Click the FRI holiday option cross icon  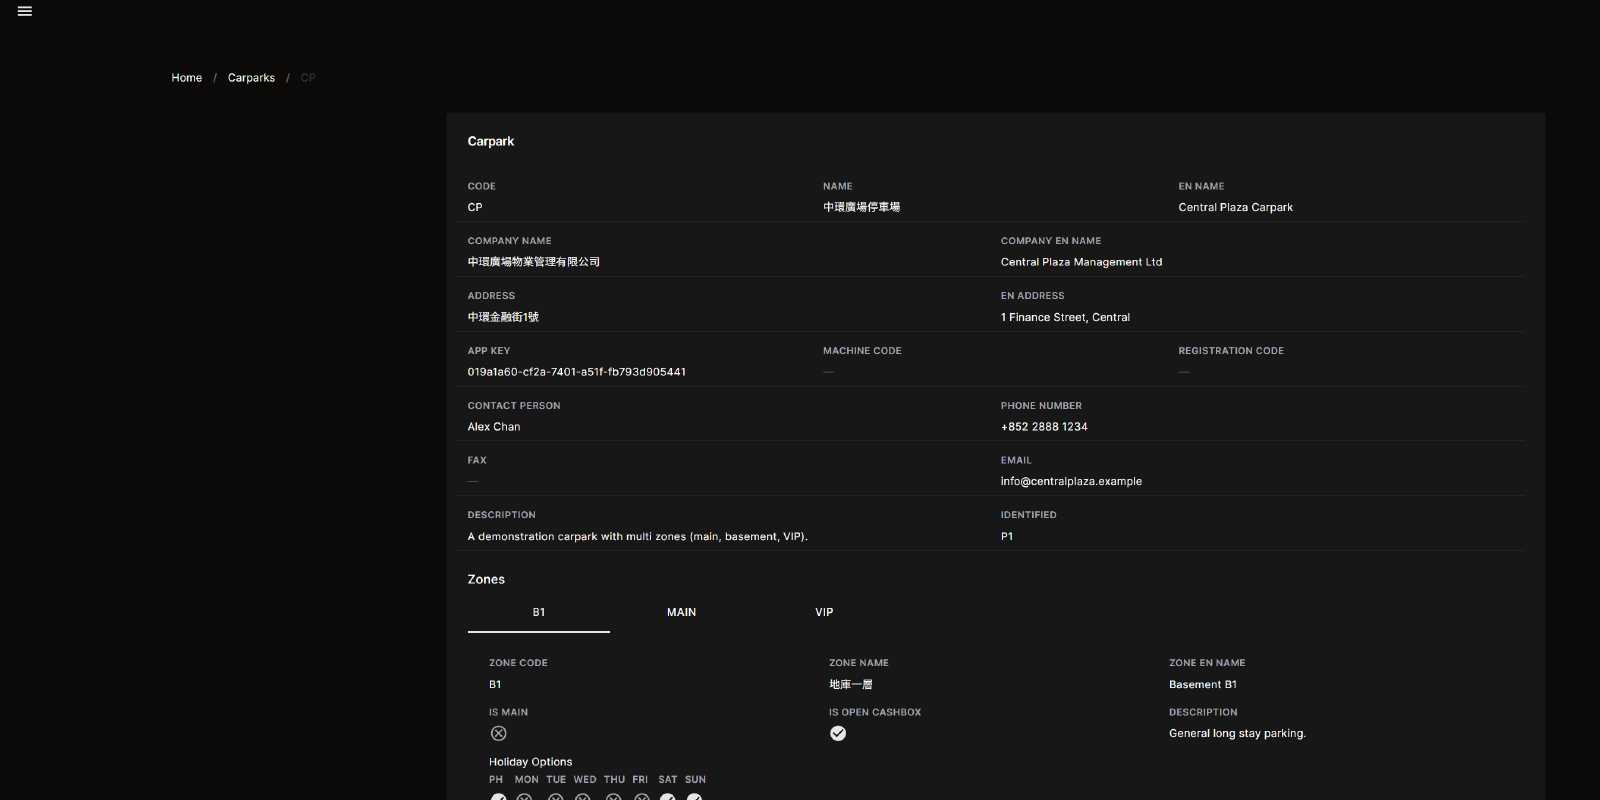[642, 797]
